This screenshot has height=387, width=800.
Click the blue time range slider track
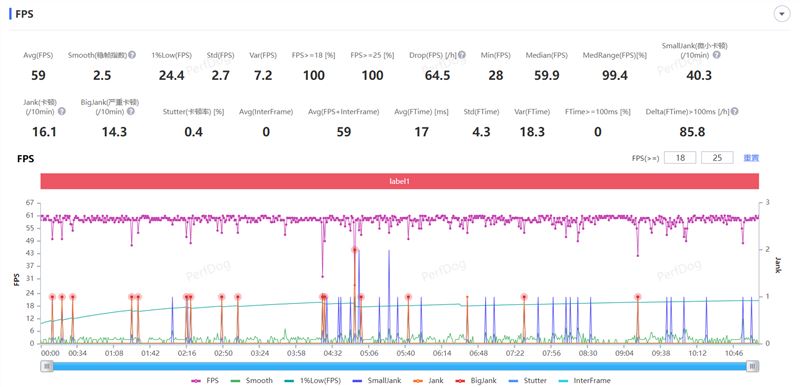399,366
